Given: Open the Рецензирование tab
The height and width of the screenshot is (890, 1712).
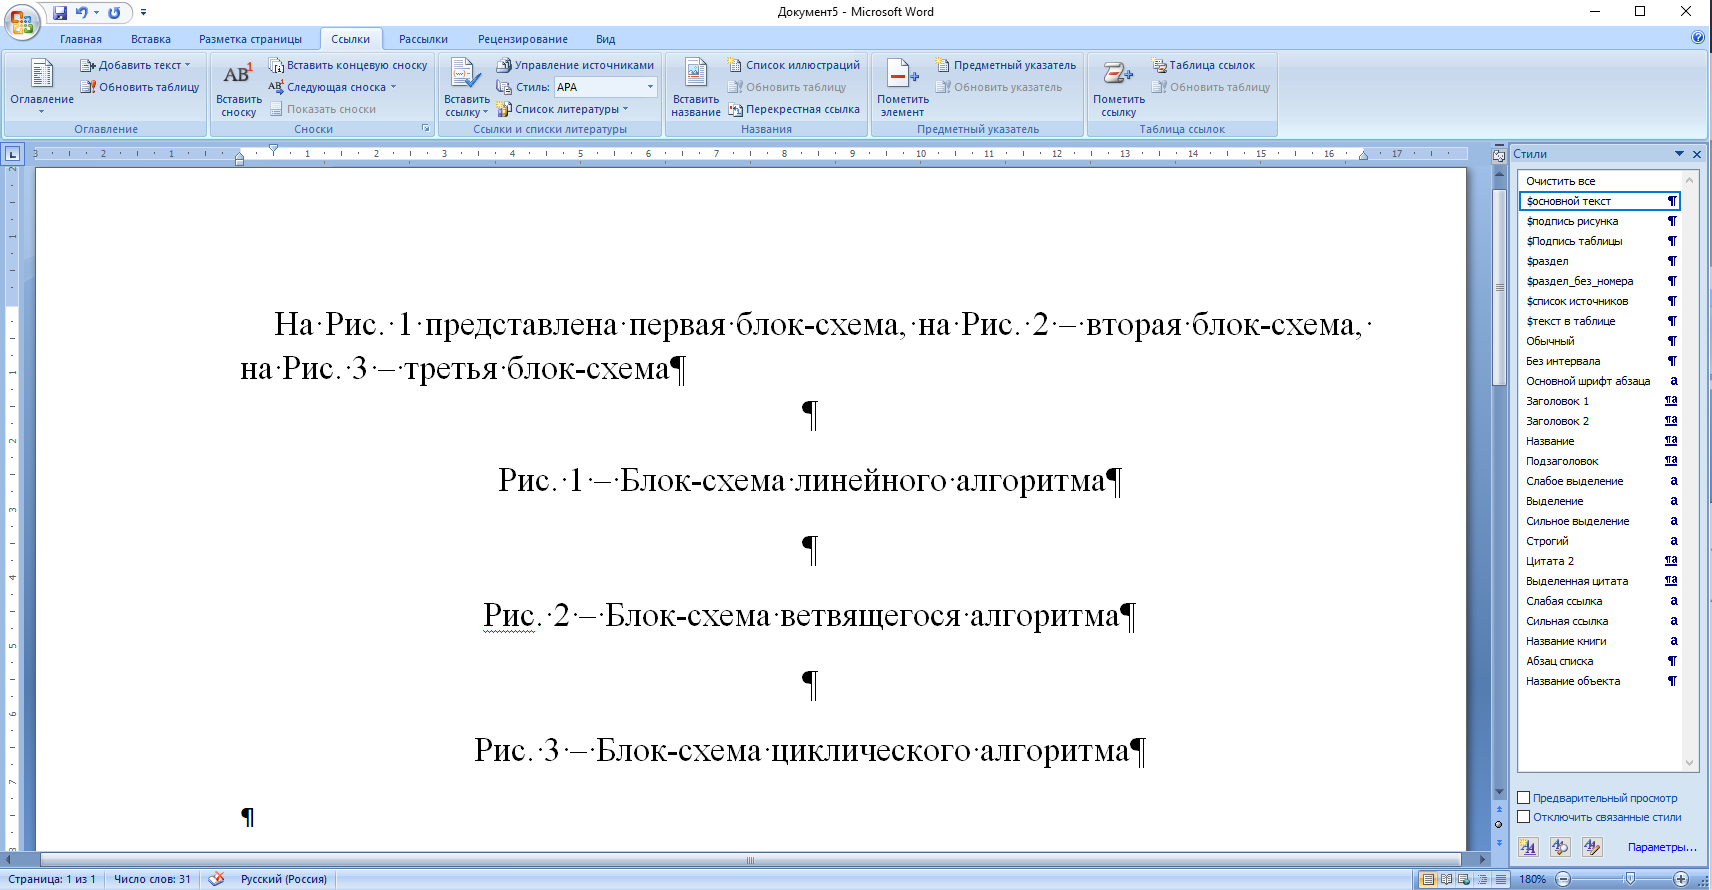Looking at the screenshot, I should (x=523, y=39).
